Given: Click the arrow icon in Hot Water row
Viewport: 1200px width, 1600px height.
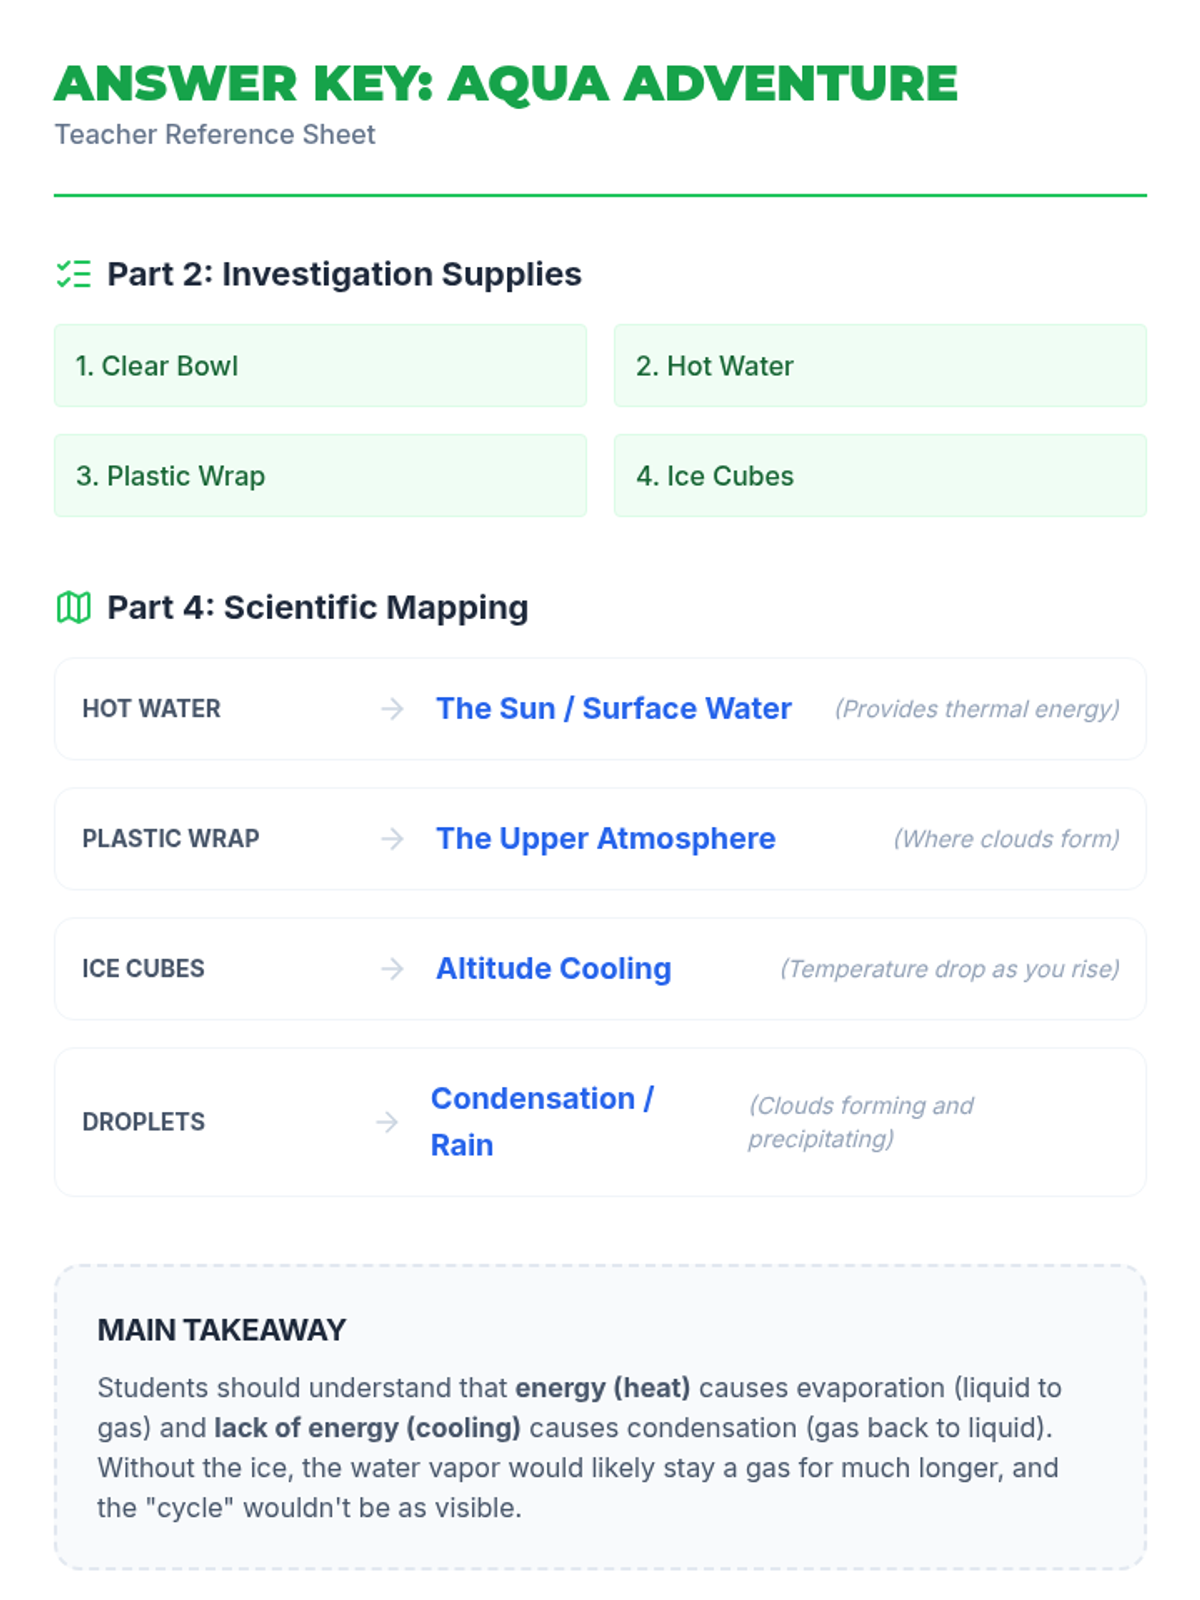Looking at the screenshot, I should (x=392, y=709).
